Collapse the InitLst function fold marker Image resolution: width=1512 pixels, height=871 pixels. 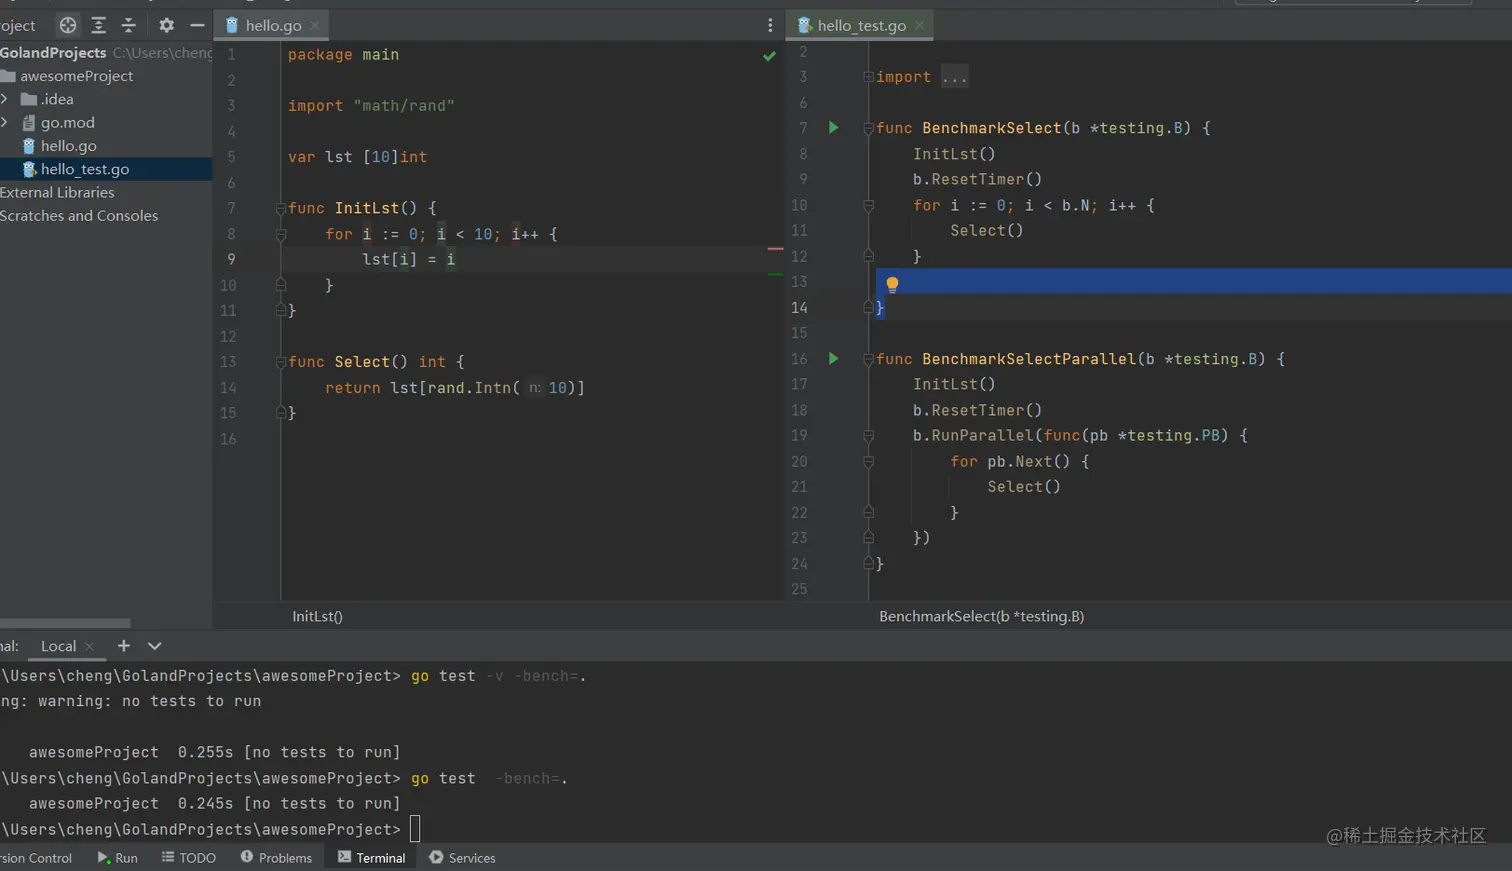click(281, 208)
